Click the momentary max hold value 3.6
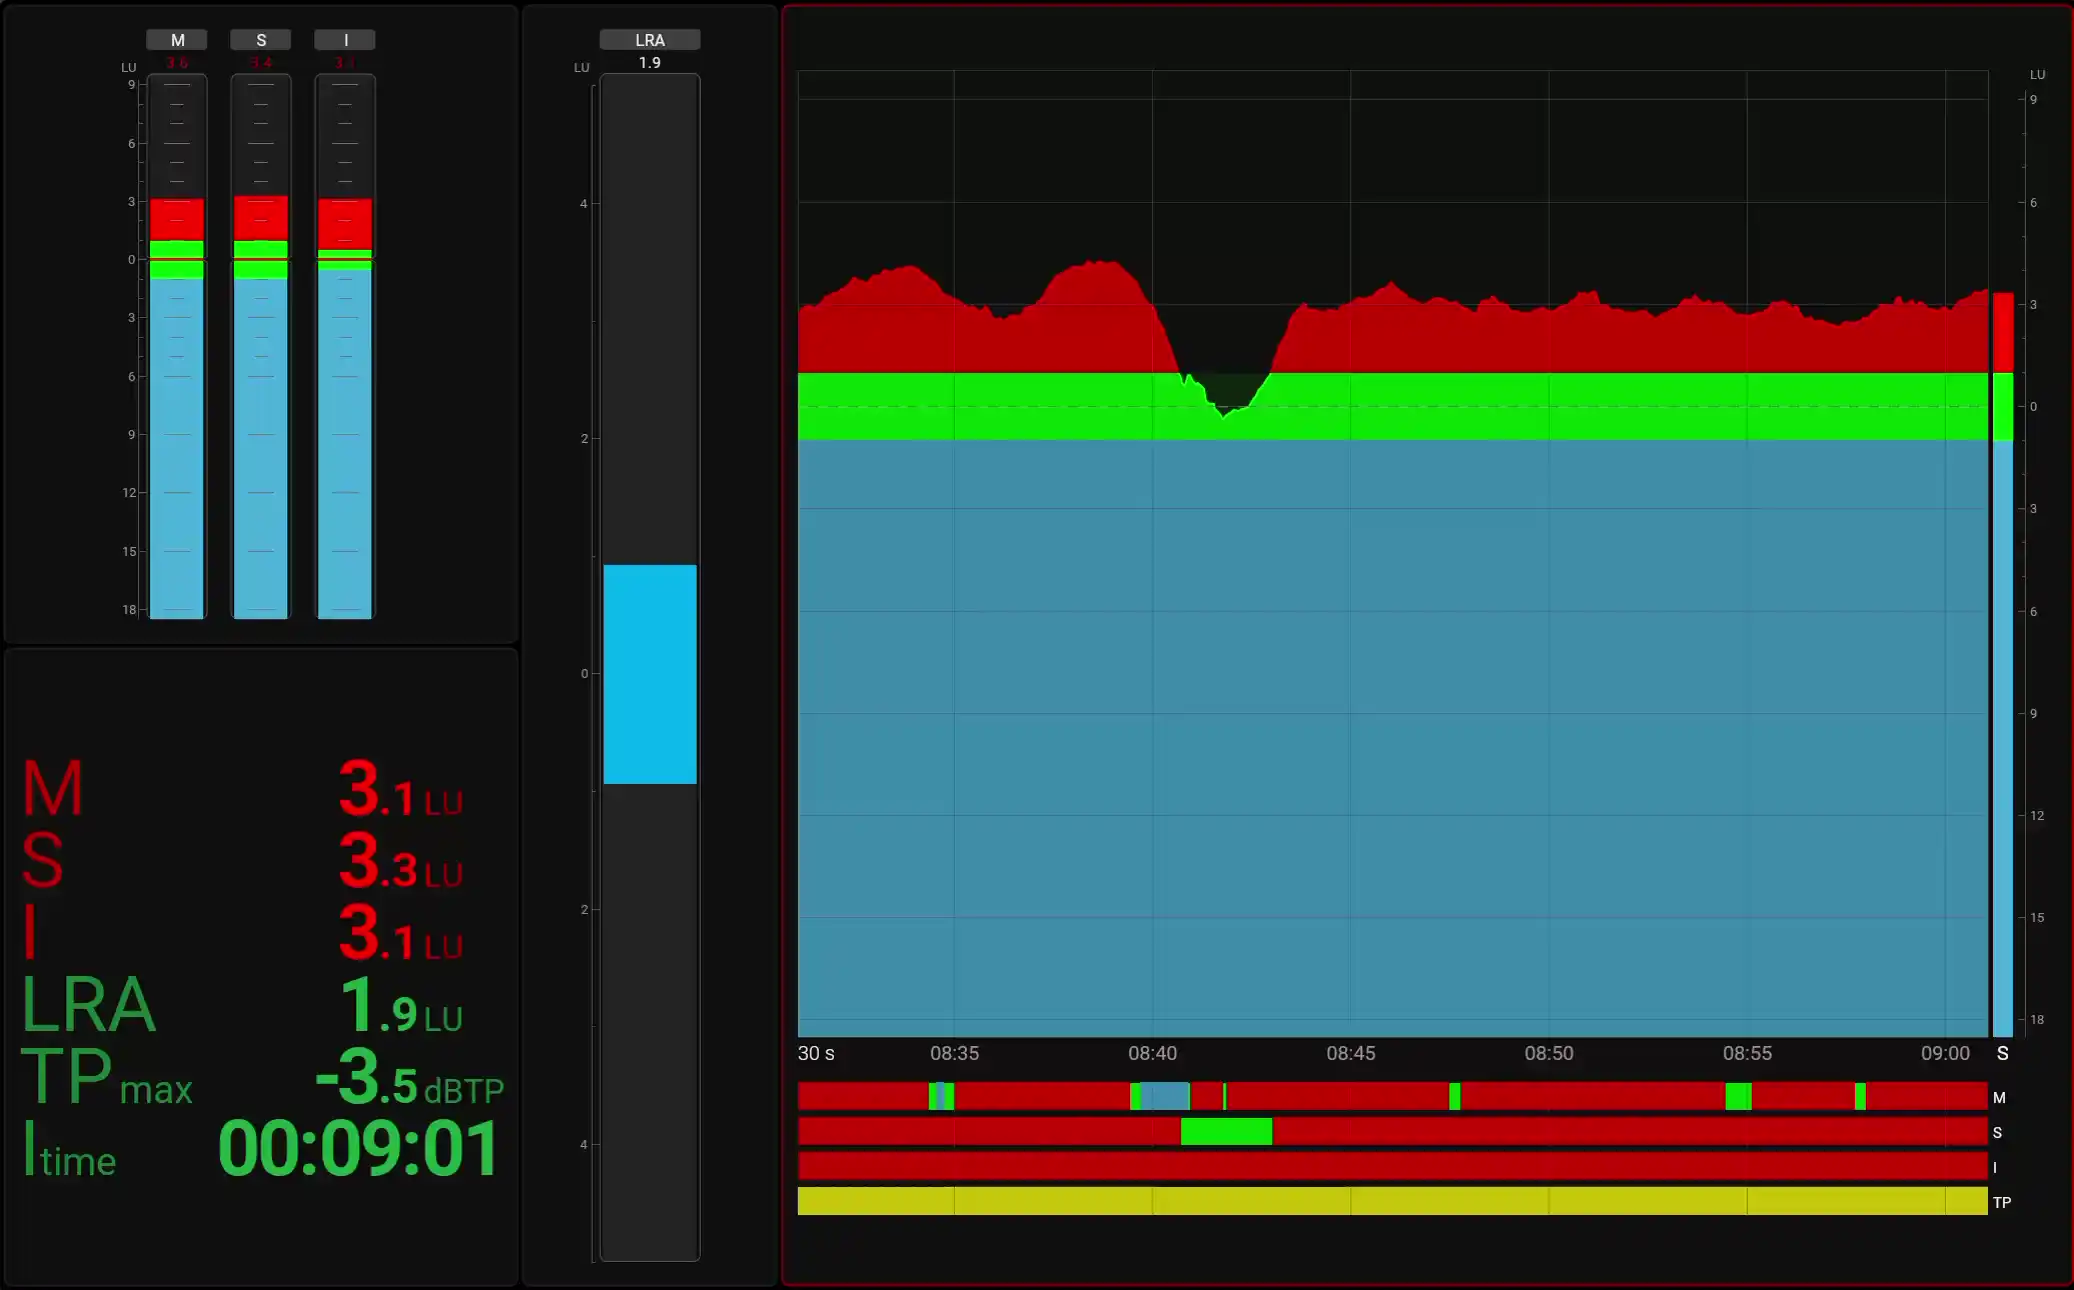The height and width of the screenshot is (1290, 2074). pyautogui.click(x=177, y=63)
